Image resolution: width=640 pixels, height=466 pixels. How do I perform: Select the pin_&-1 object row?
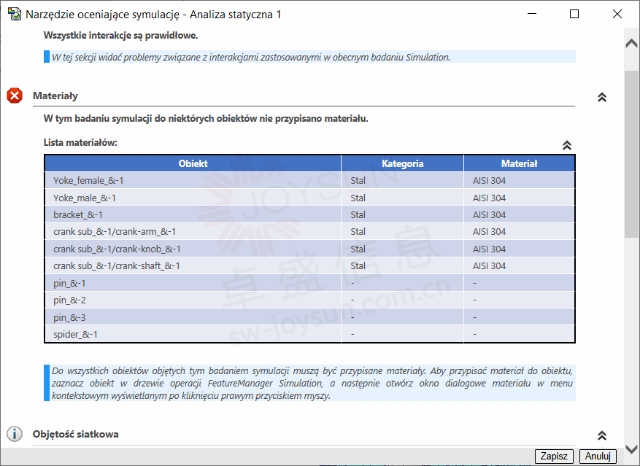(310, 283)
